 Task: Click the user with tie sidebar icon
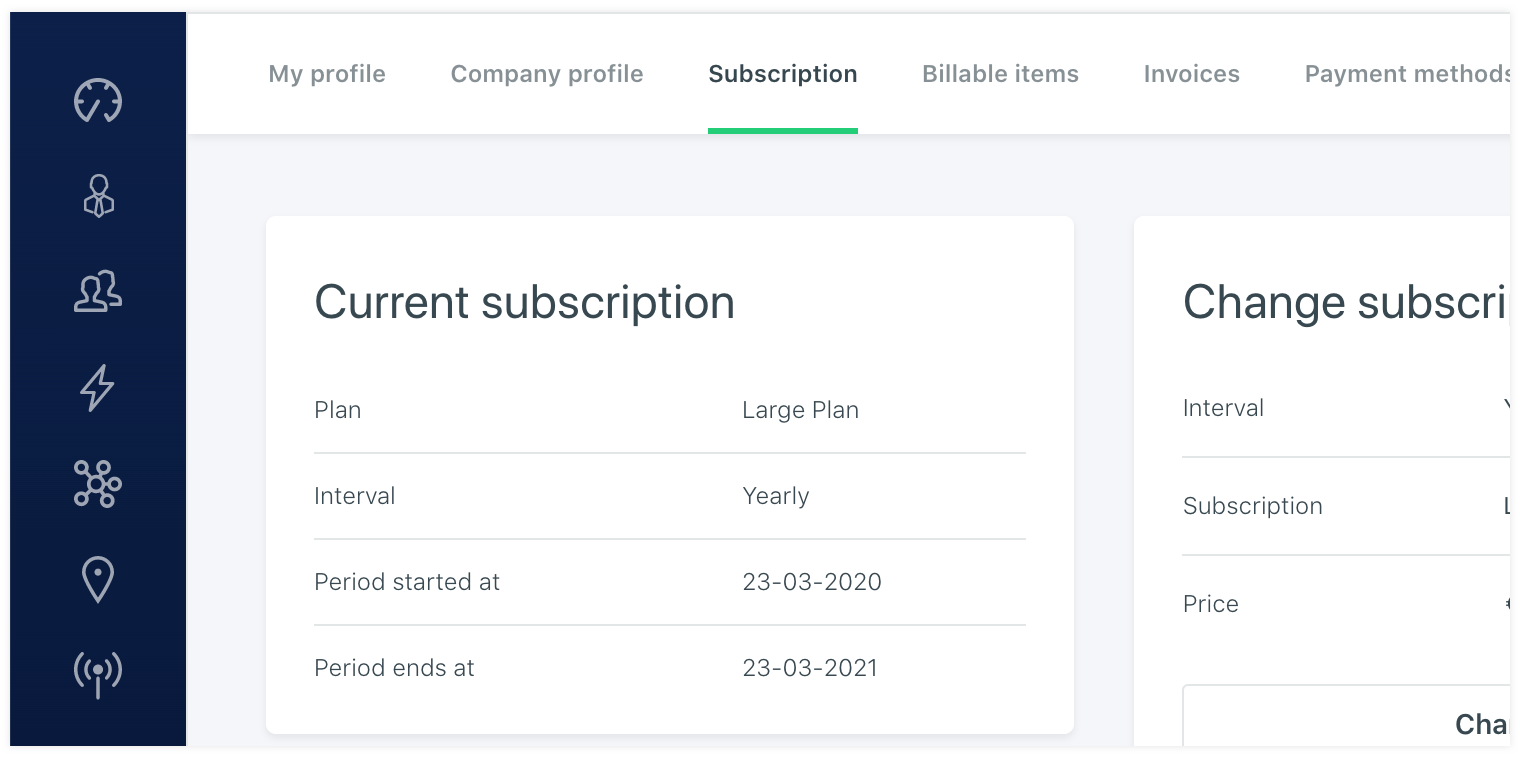(x=98, y=196)
